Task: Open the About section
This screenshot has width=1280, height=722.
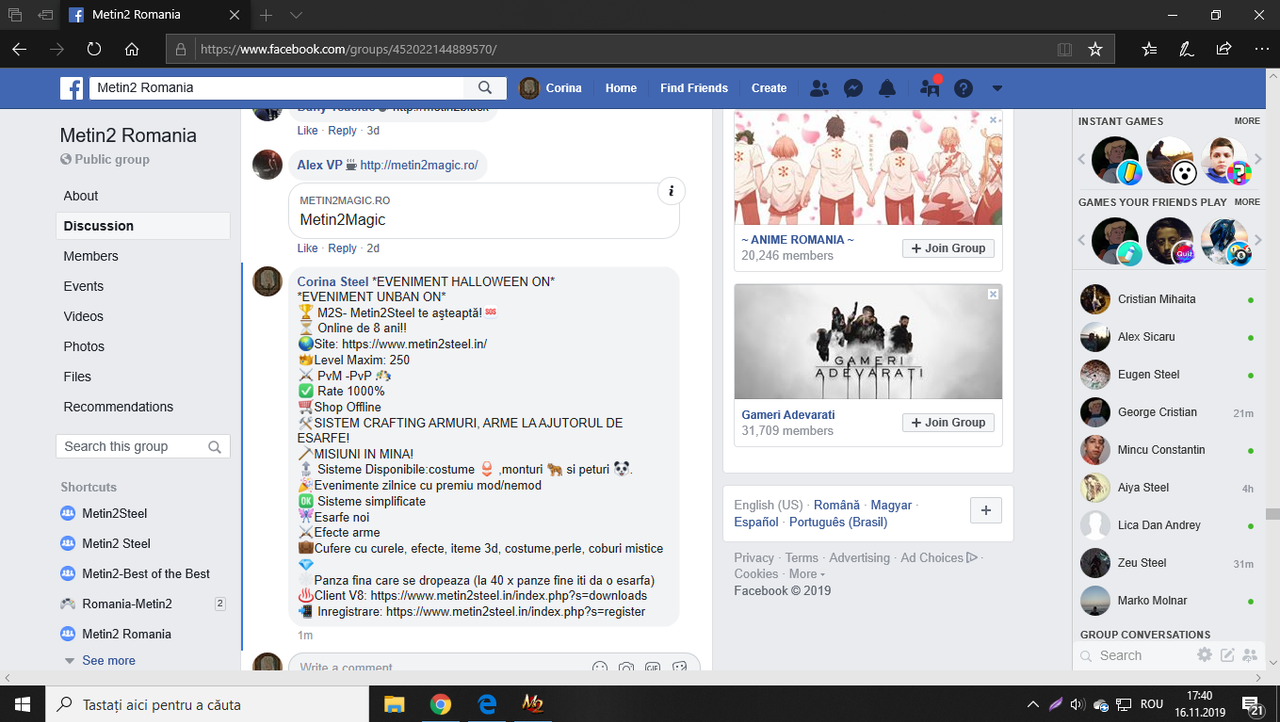Action: [81, 196]
